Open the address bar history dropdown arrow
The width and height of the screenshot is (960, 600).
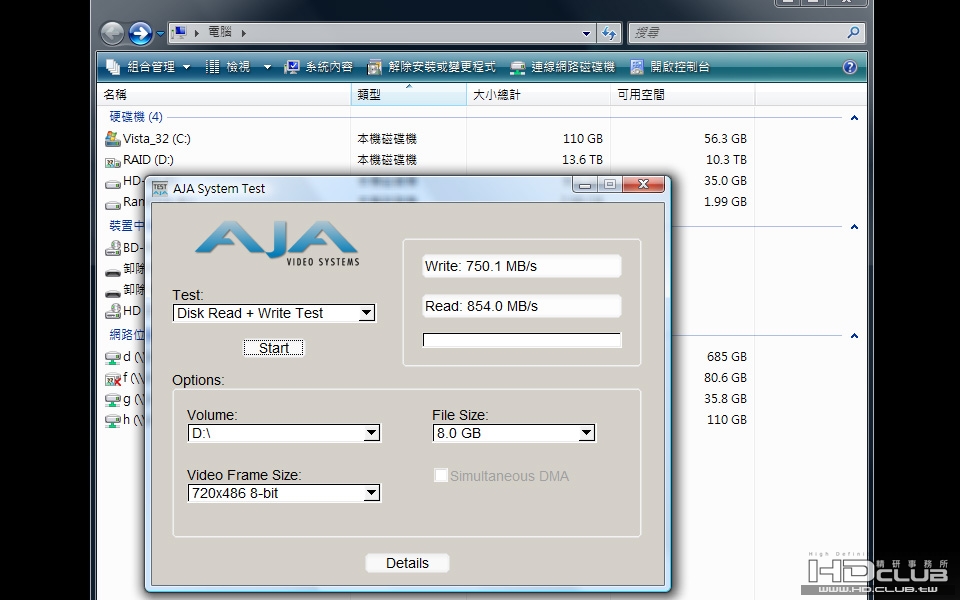pos(586,33)
